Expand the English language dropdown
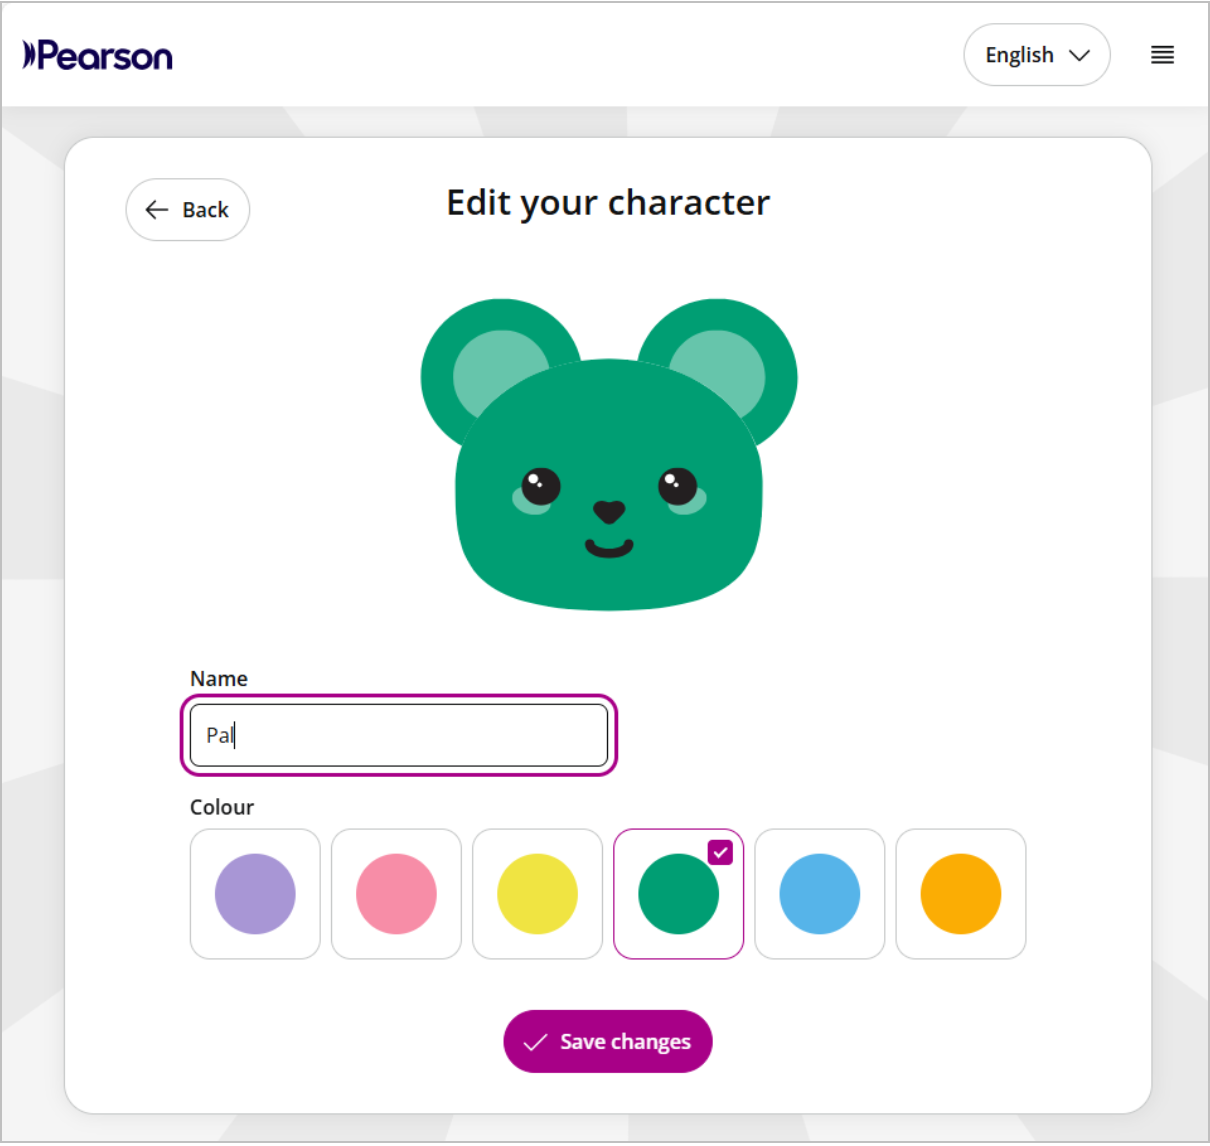Screen dimensions: 1210x1146 click(1037, 55)
